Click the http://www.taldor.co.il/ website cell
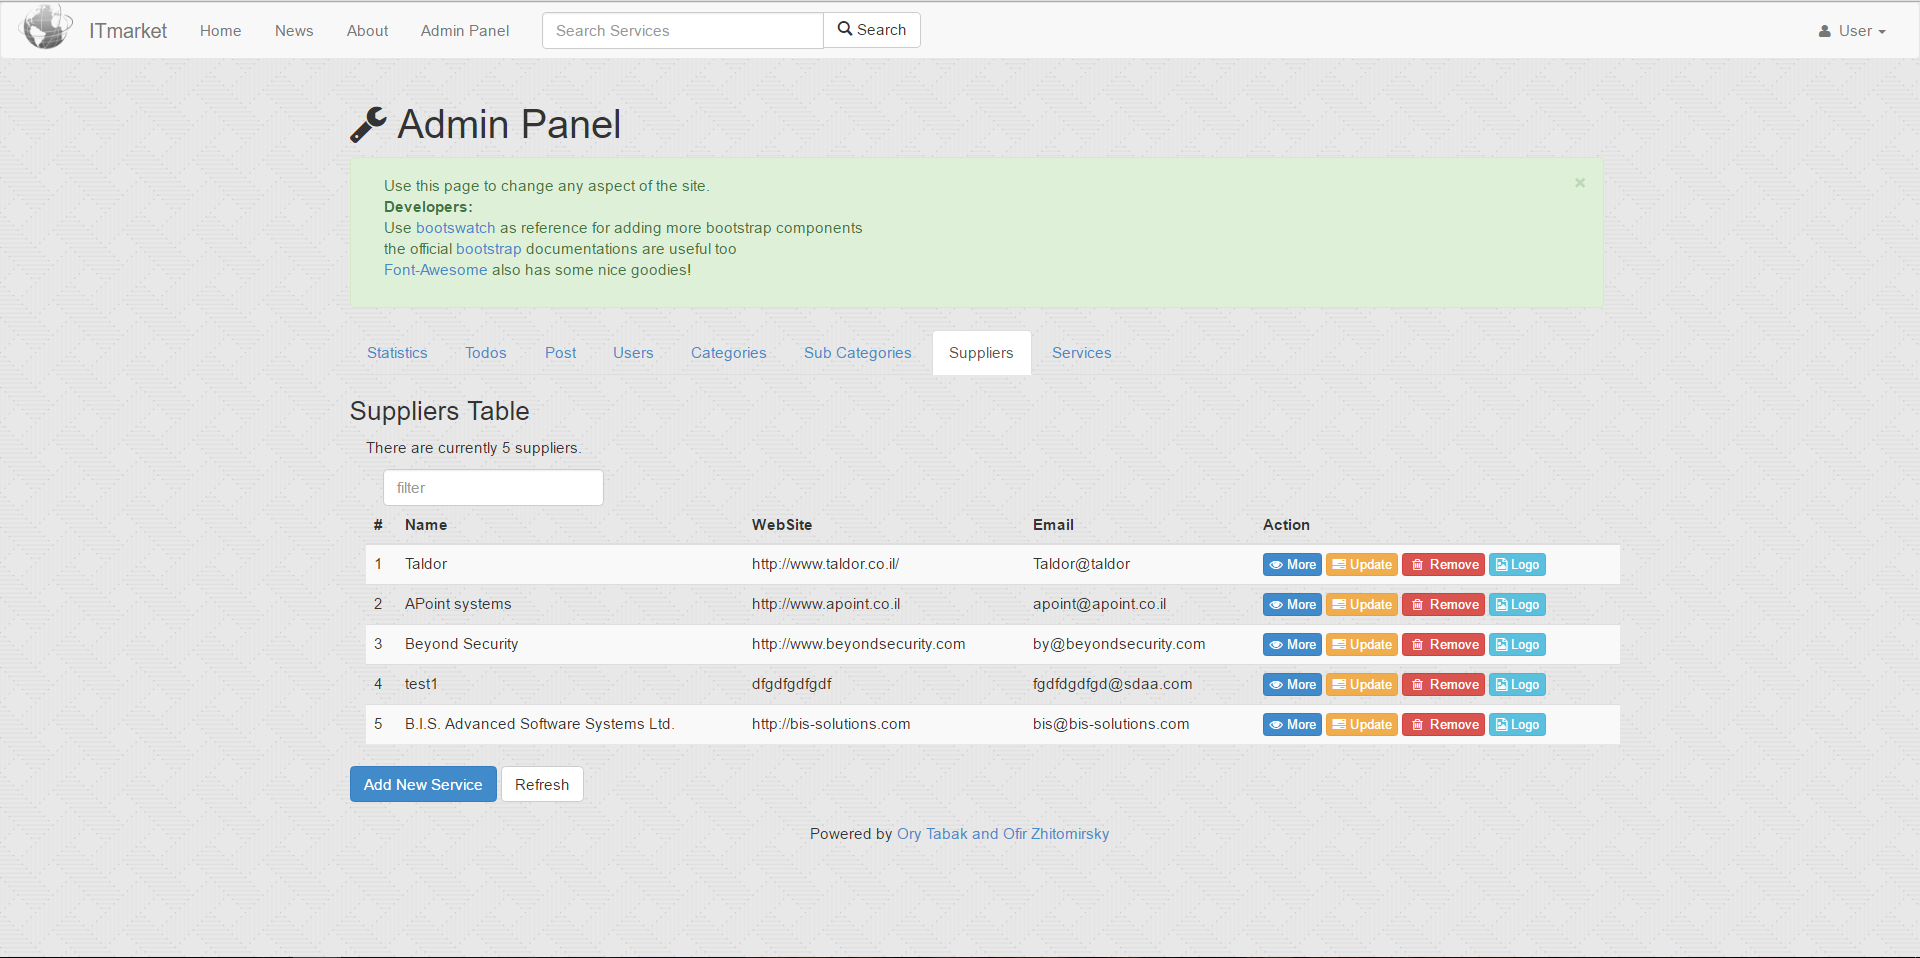The width and height of the screenshot is (1920, 958). coord(825,564)
